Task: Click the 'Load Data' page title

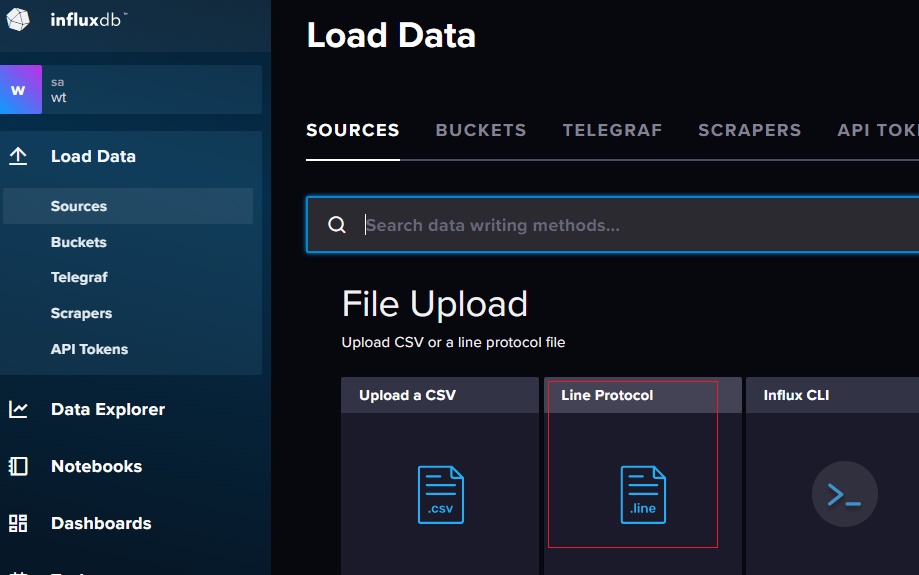Action: pos(391,35)
